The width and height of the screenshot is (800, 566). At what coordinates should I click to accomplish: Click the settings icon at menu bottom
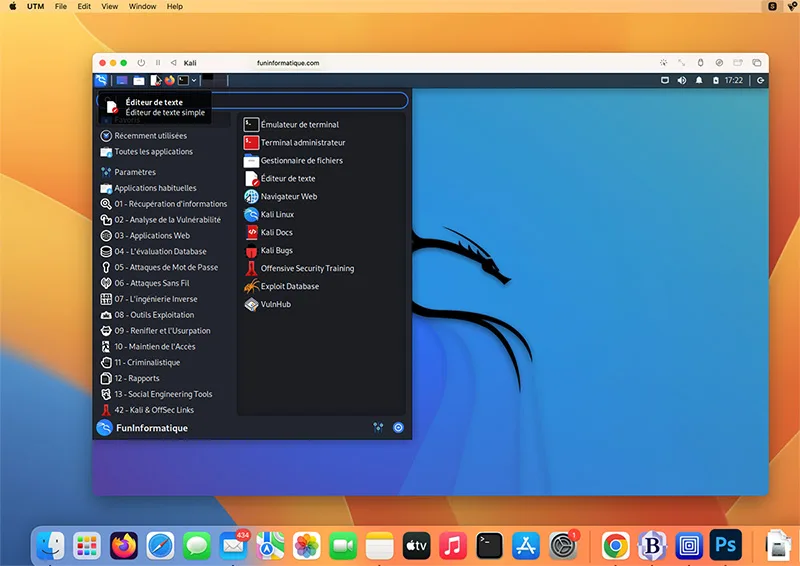point(378,427)
